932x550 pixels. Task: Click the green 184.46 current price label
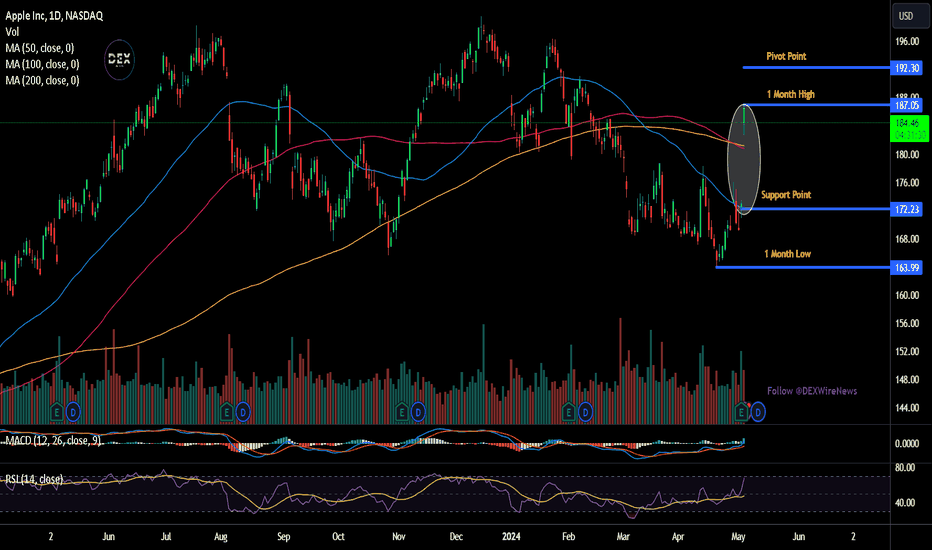click(909, 128)
